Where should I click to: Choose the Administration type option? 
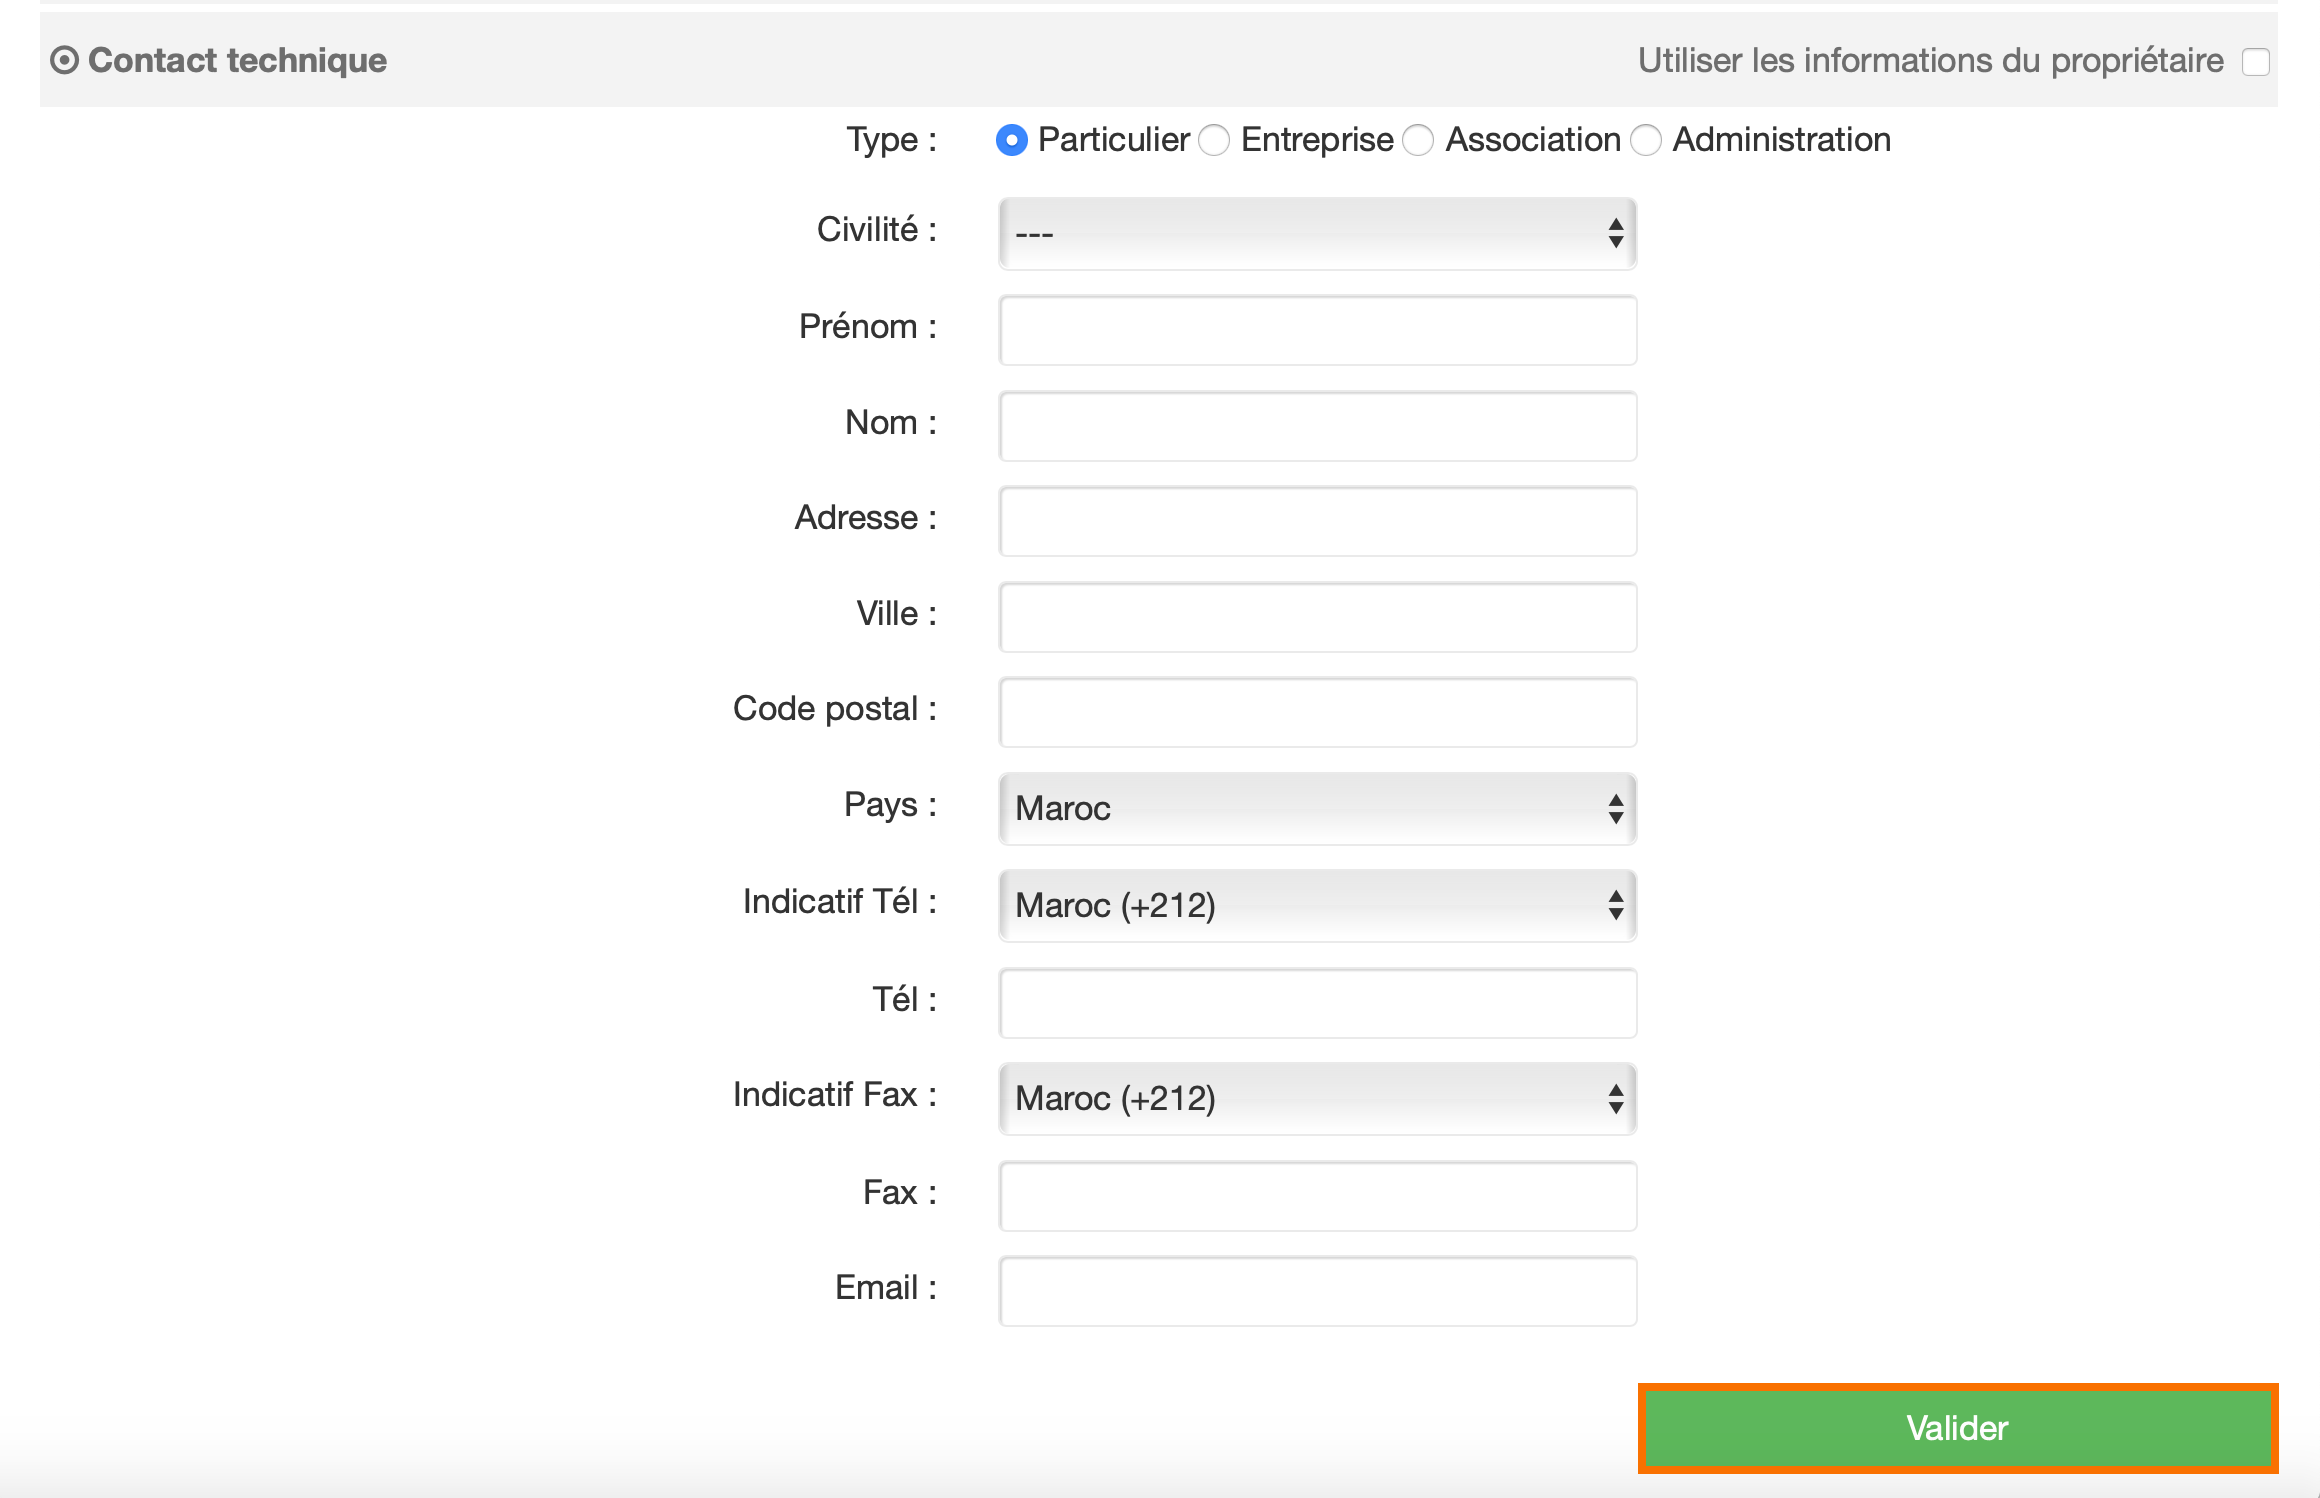pos(1646,140)
